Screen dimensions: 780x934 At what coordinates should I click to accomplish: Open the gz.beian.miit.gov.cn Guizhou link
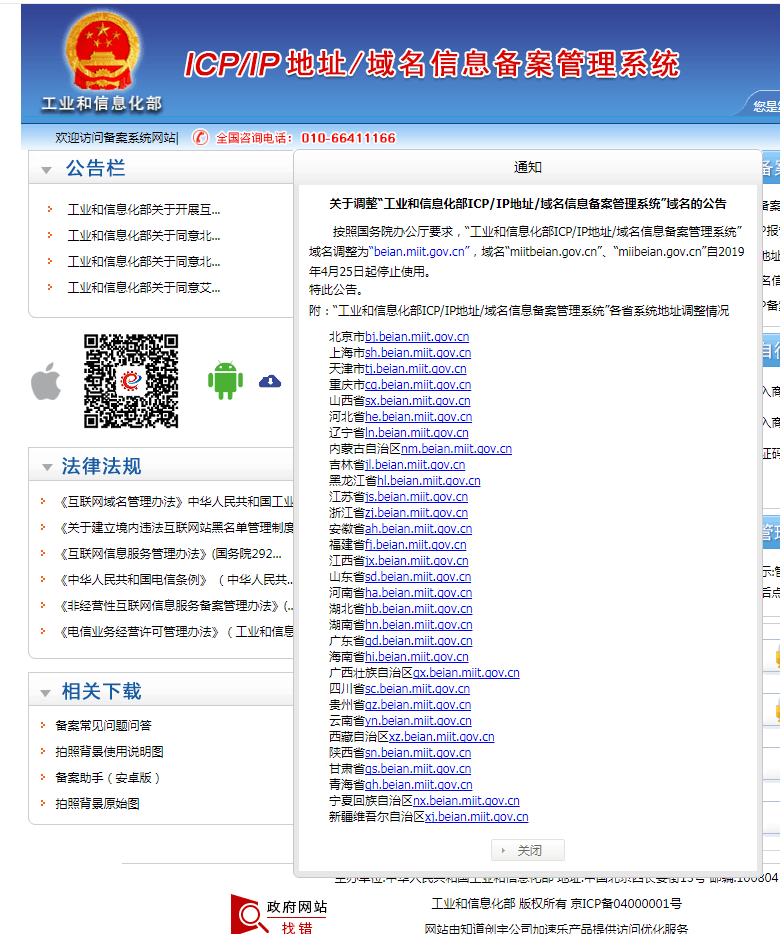(x=418, y=705)
